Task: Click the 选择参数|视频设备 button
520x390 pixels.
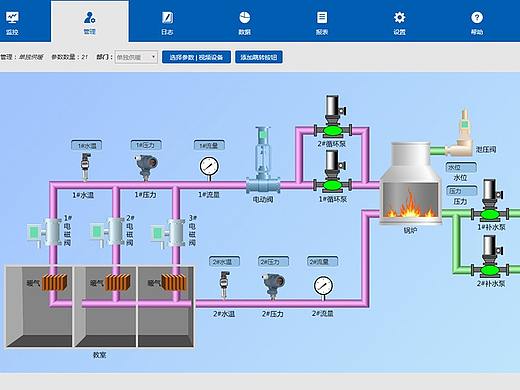Action: click(196, 57)
